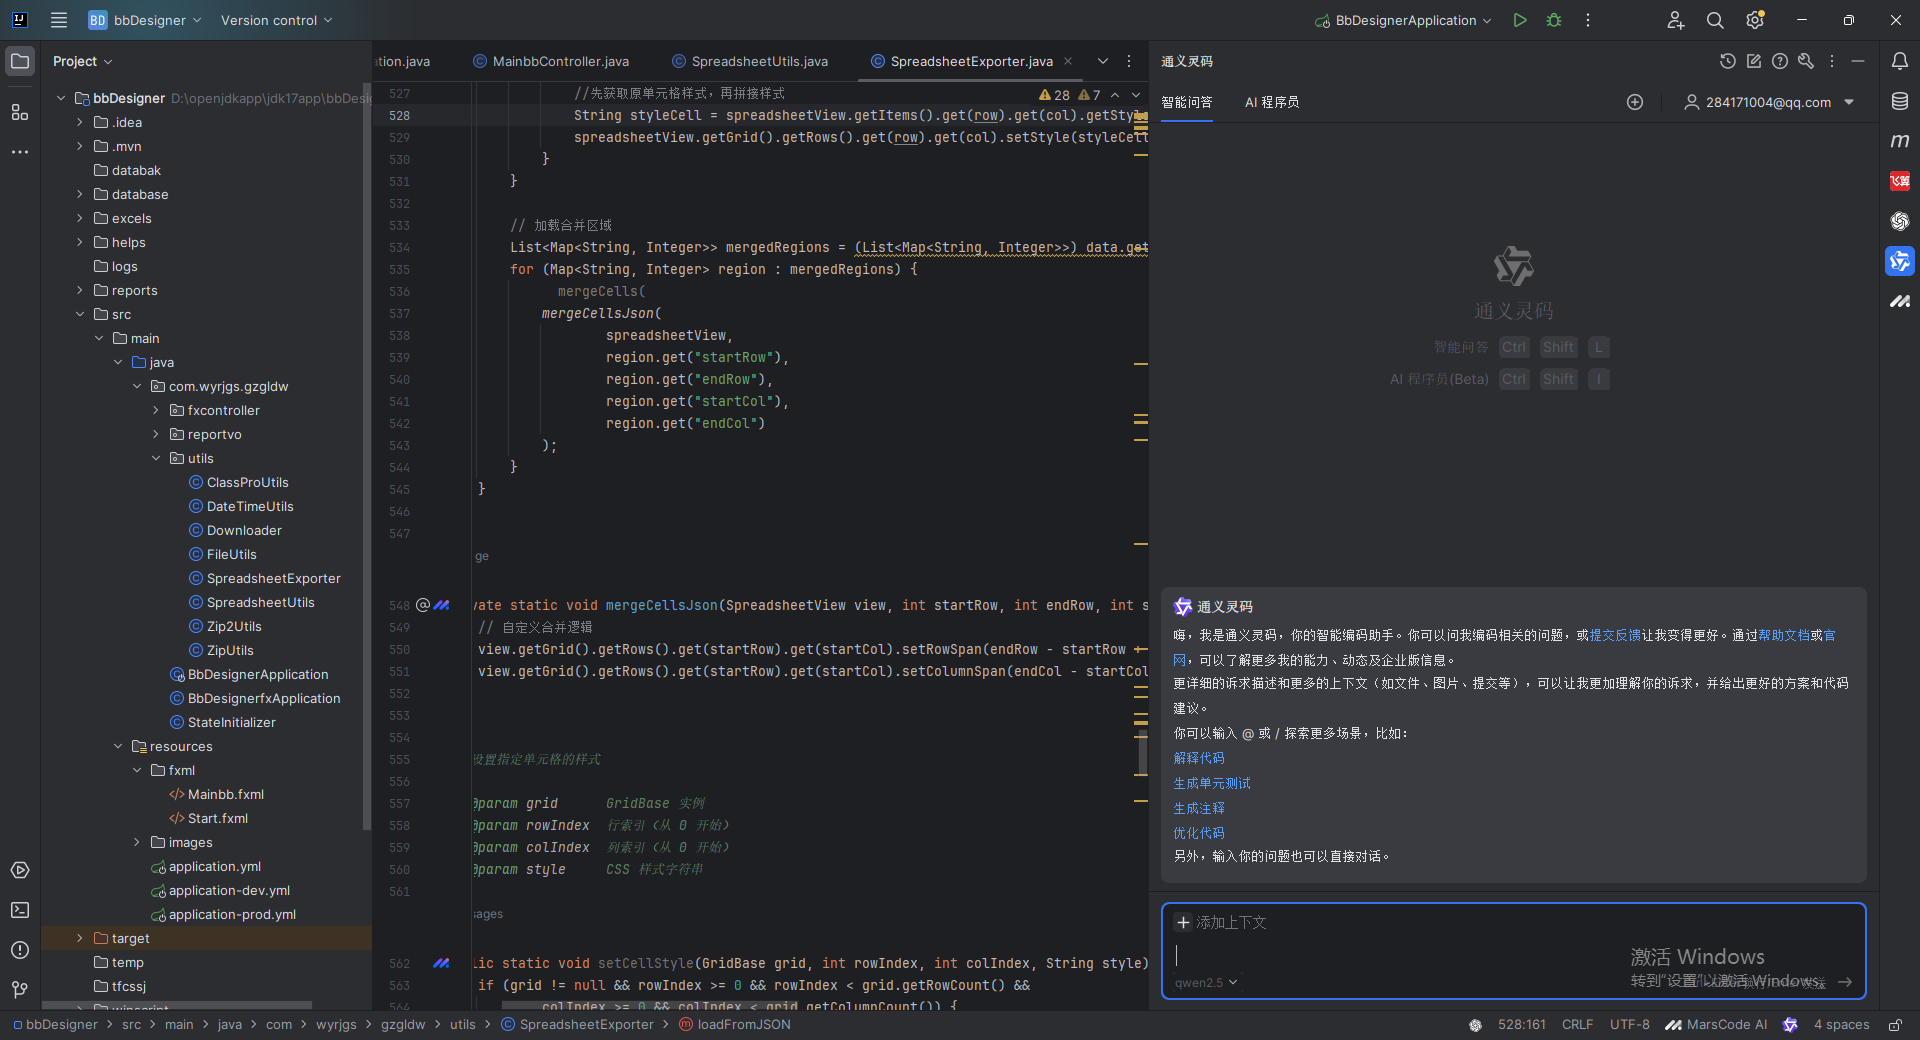The height and width of the screenshot is (1040, 1920).
Task: Open the qwen2.5 model selector
Action: tap(1206, 982)
